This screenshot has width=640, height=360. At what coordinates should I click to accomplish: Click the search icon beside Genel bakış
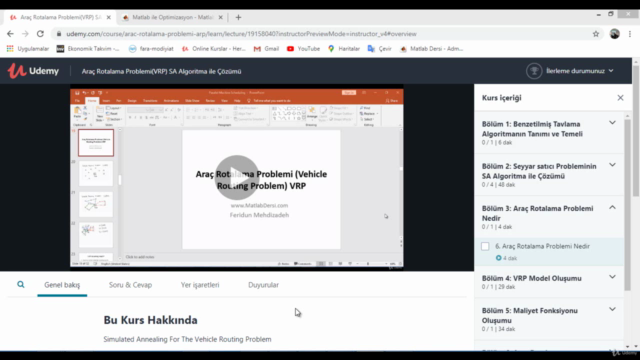tap(21, 284)
